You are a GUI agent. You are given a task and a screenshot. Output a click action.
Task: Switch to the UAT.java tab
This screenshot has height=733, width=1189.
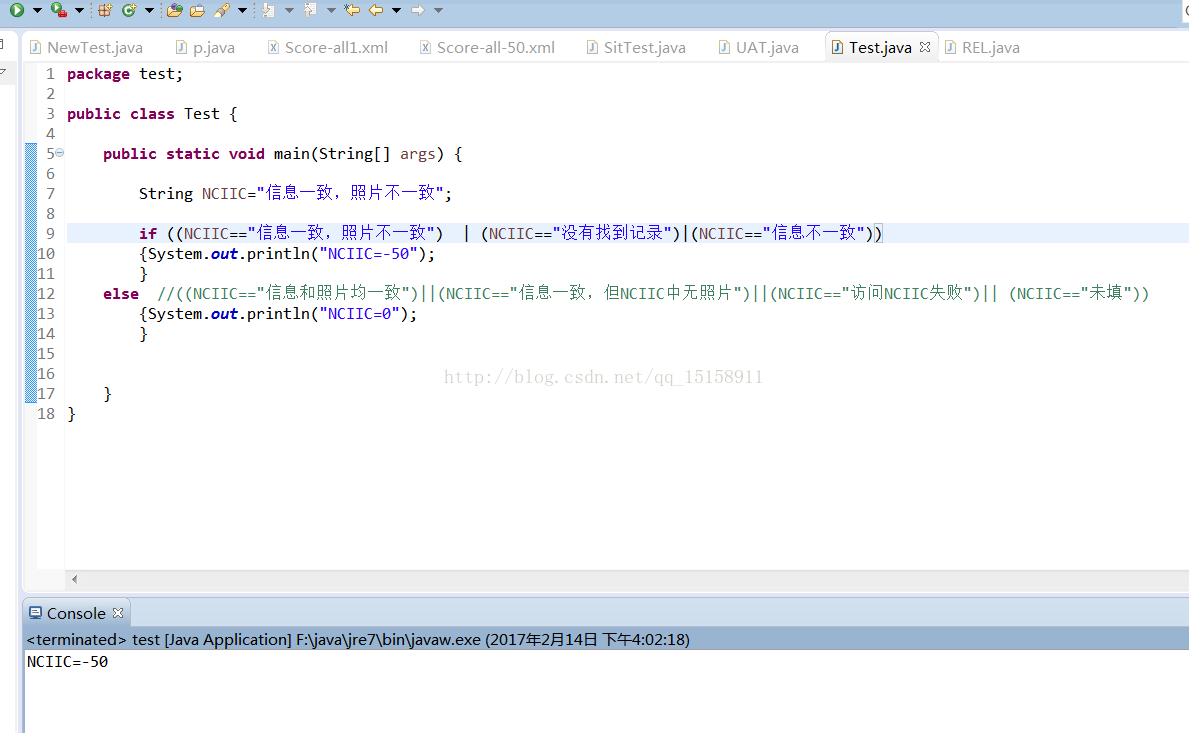point(759,48)
